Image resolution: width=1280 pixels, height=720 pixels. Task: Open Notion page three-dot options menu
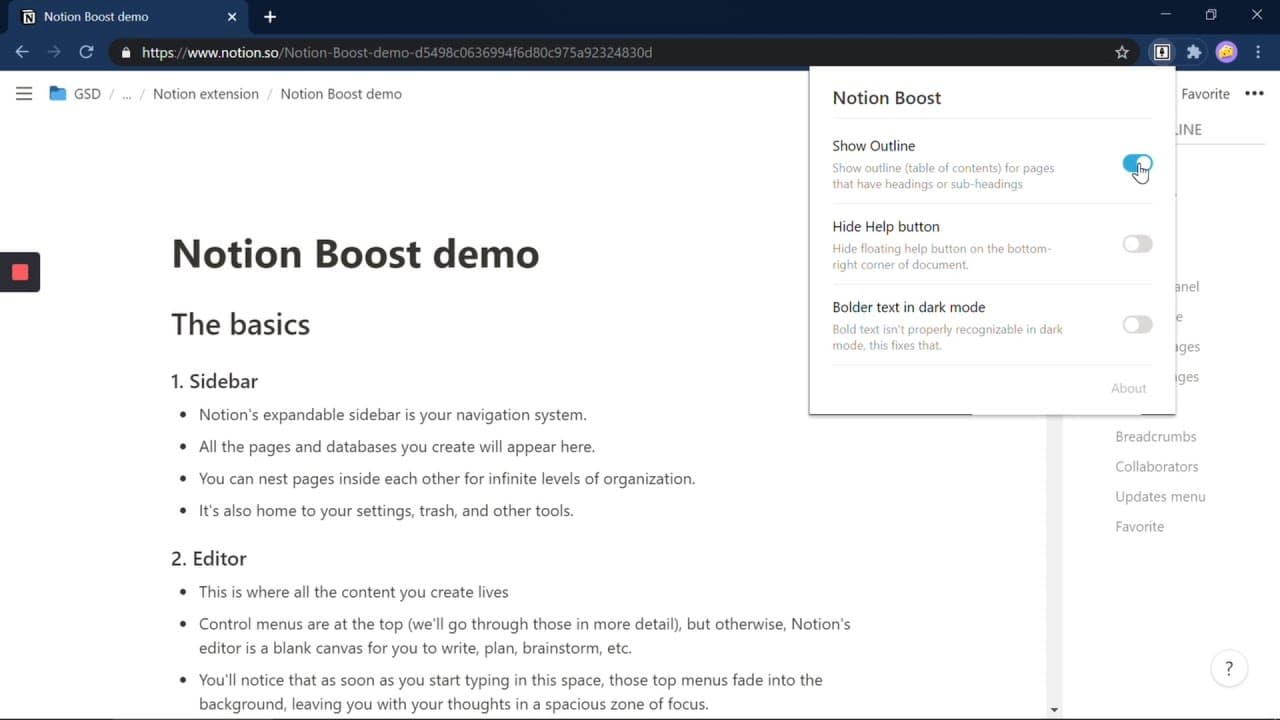[1254, 94]
